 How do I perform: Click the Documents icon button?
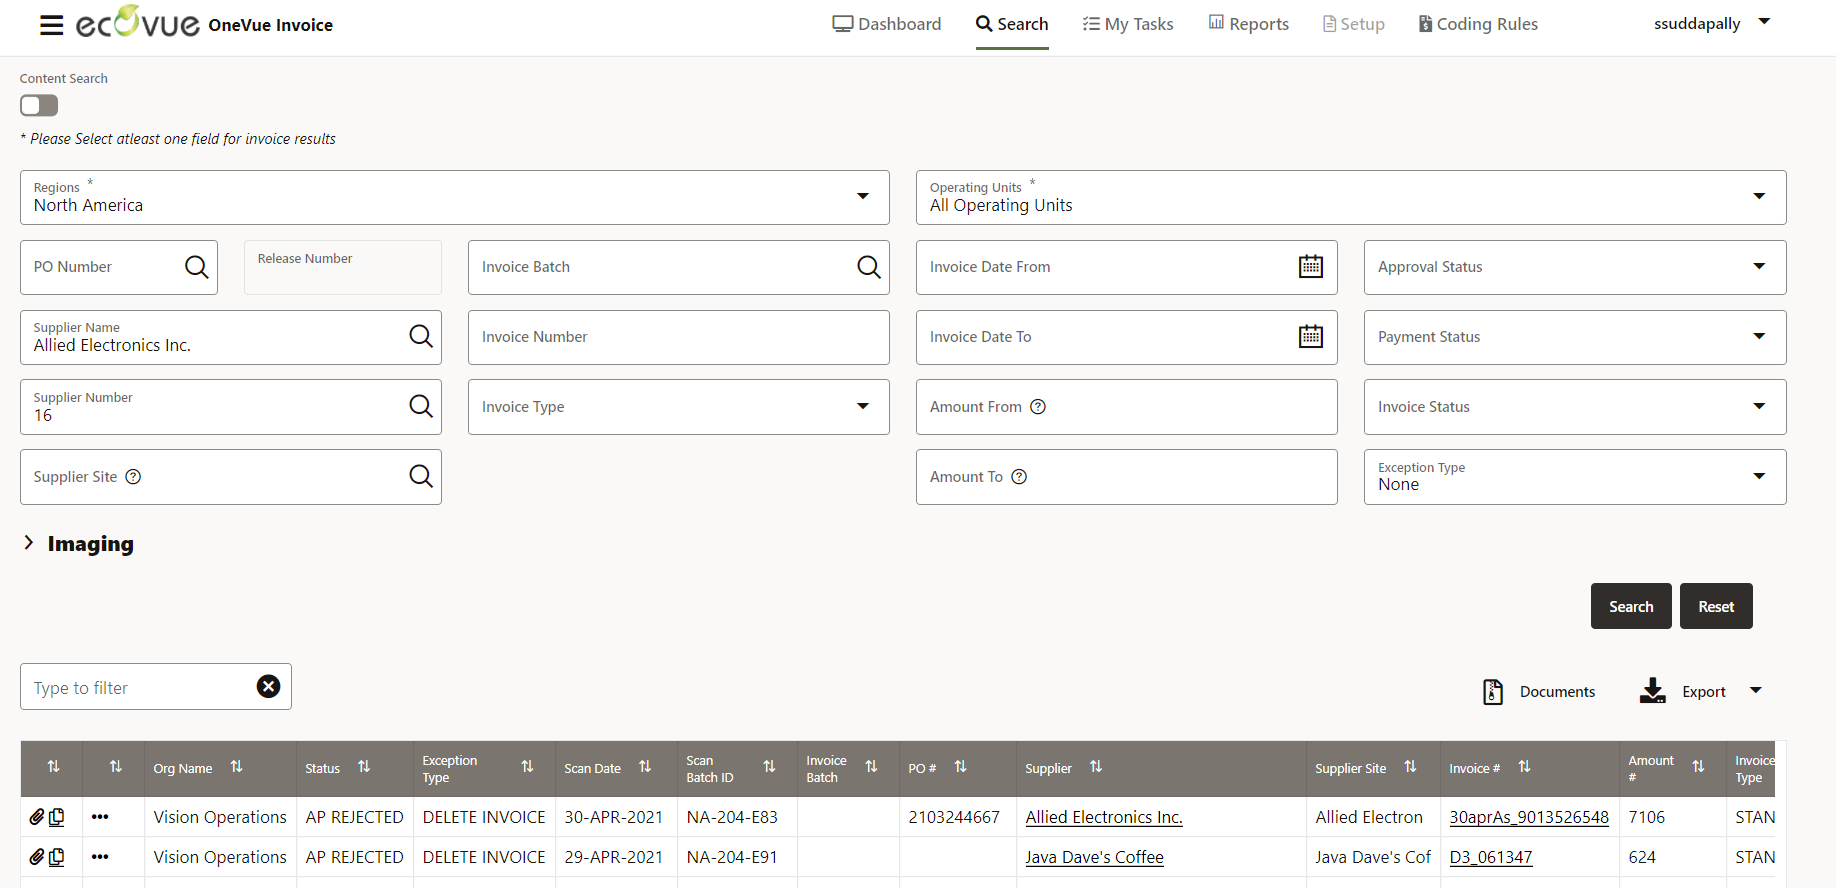pyautogui.click(x=1493, y=692)
